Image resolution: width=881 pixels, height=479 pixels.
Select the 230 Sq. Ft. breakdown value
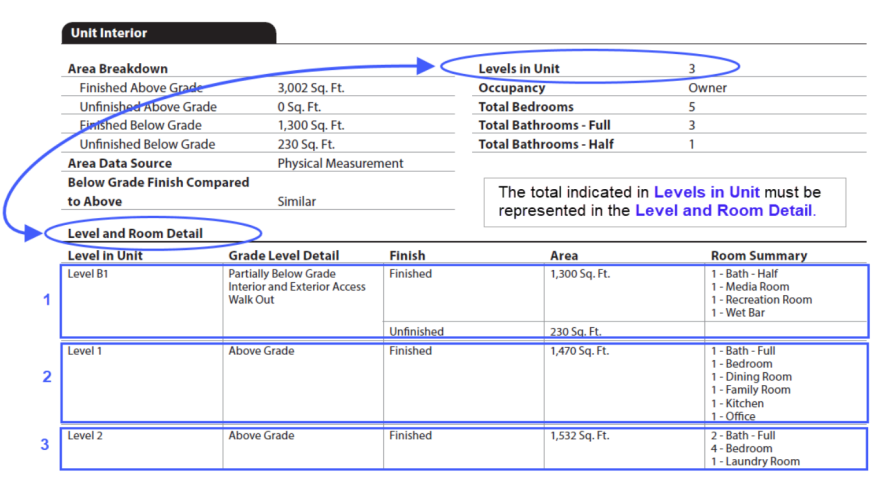(306, 144)
